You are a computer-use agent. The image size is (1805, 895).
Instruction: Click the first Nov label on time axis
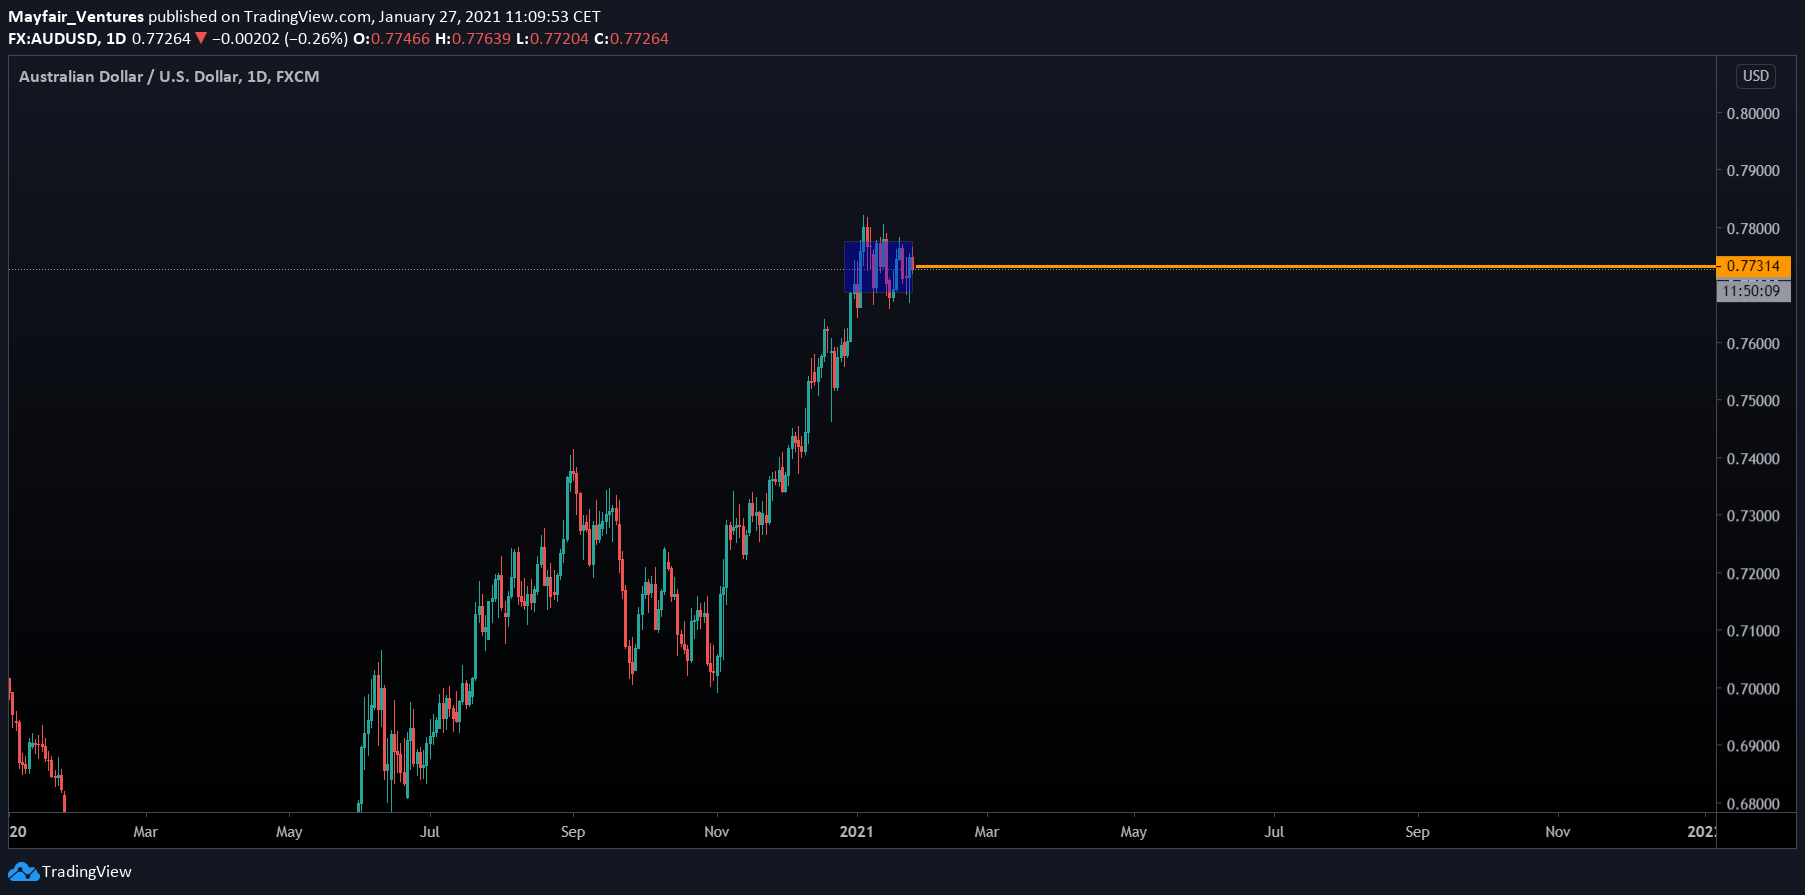(717, 832)
